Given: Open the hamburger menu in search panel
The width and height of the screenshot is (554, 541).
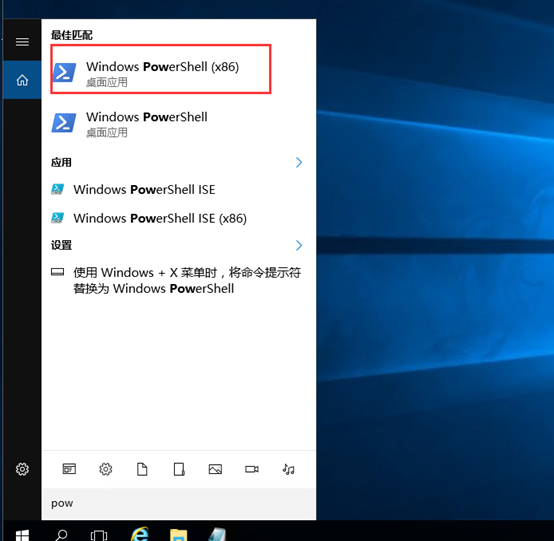Looking at the screenshot, I should point(22,42).
